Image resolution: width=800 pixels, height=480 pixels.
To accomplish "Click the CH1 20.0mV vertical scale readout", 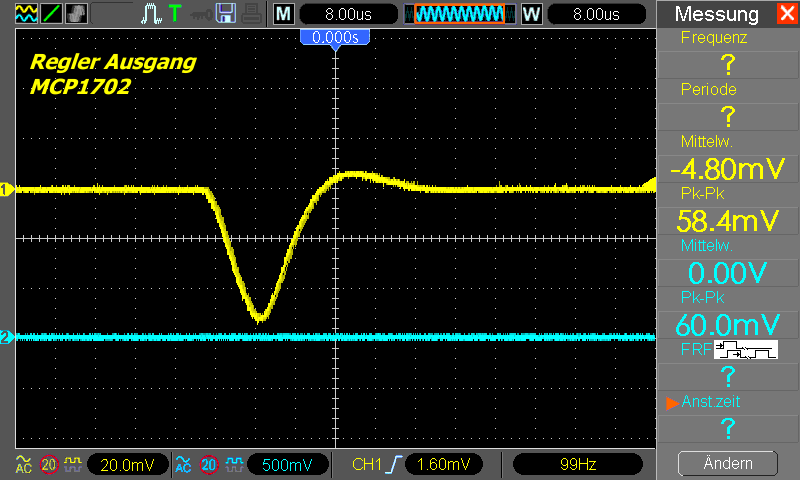I will tap(128, 464).
